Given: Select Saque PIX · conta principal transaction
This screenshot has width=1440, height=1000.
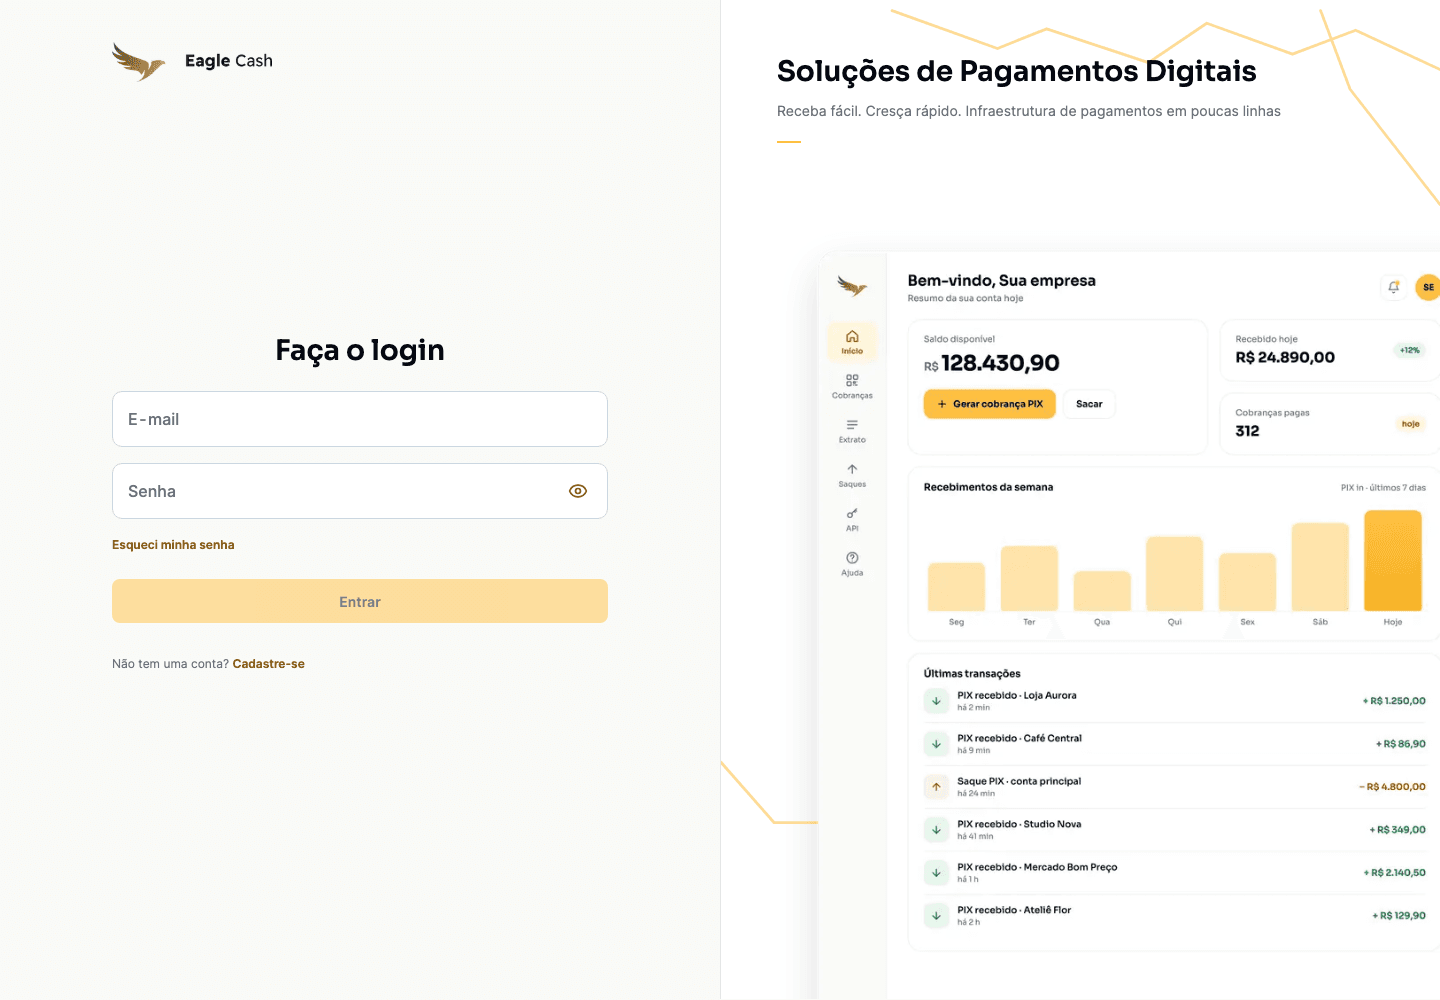Looking at the screenshot, I should point(1175,787).
